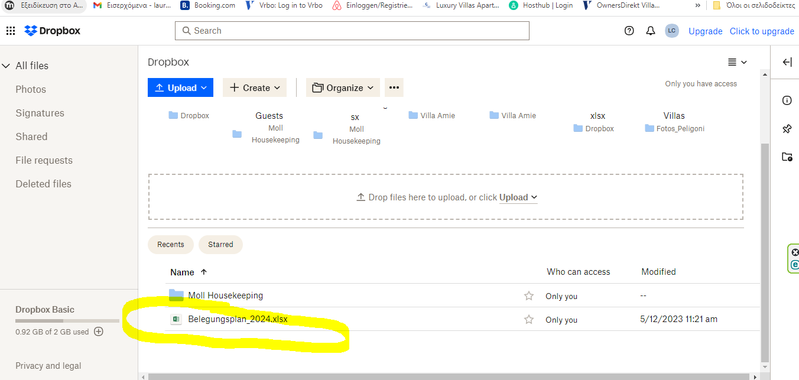The width and height of the screenshot is (799, 380).
Task: Click the storage usage progress bar
Action: [x=67, y=321]
